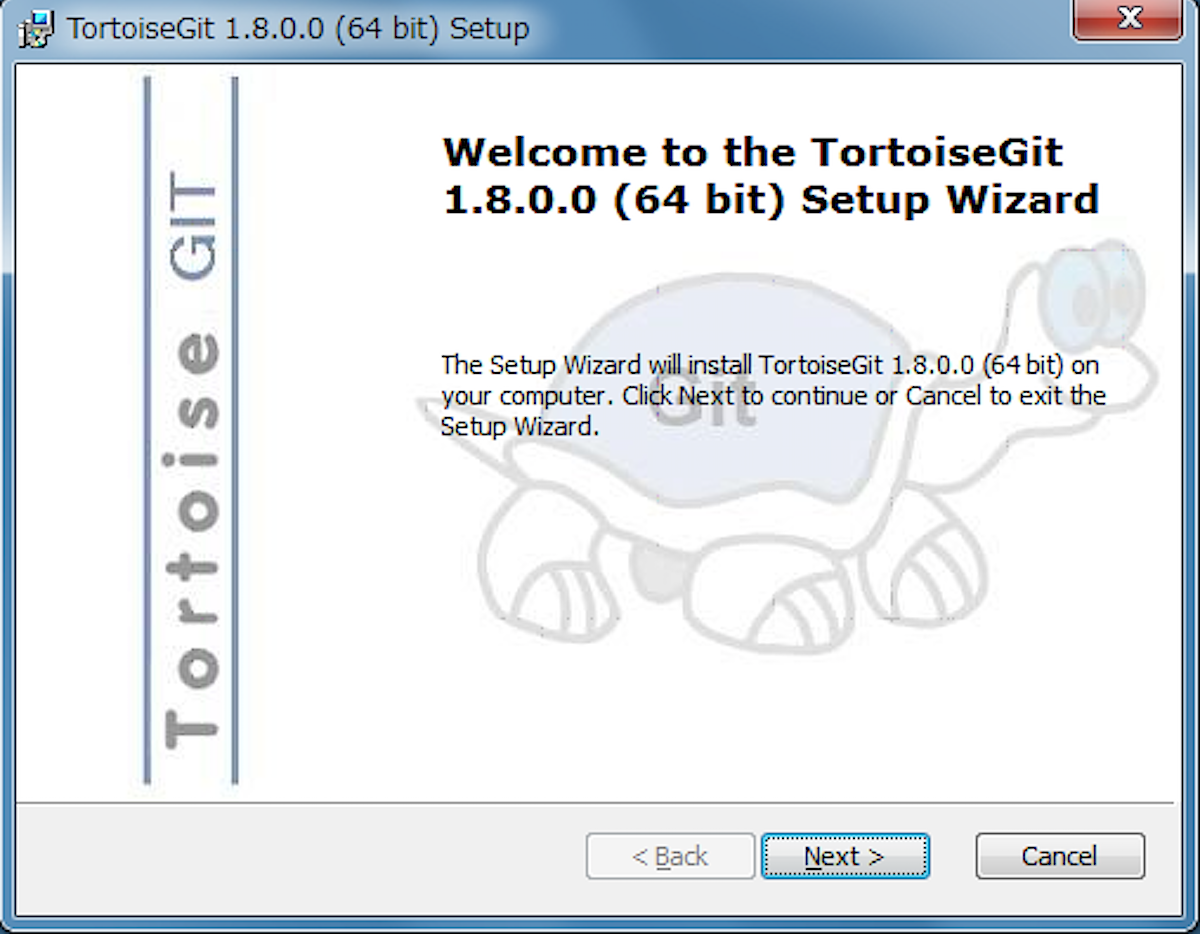Click the 'Welcome to the TortoiseGit' heading
This screenshot has width=1200, height=934.
(x=753, y=153)
